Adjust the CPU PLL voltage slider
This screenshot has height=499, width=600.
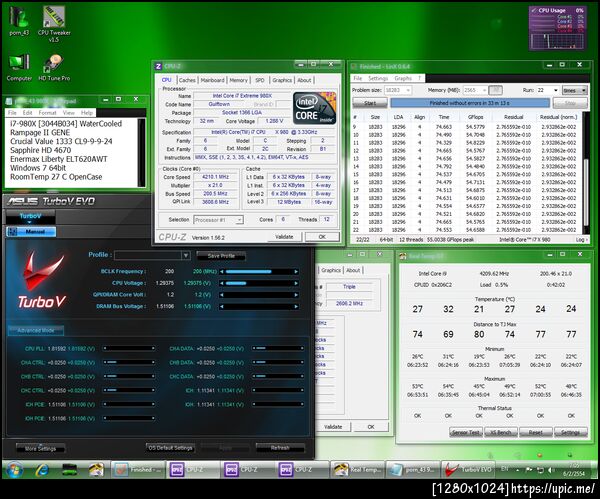(x=129, y=348)
